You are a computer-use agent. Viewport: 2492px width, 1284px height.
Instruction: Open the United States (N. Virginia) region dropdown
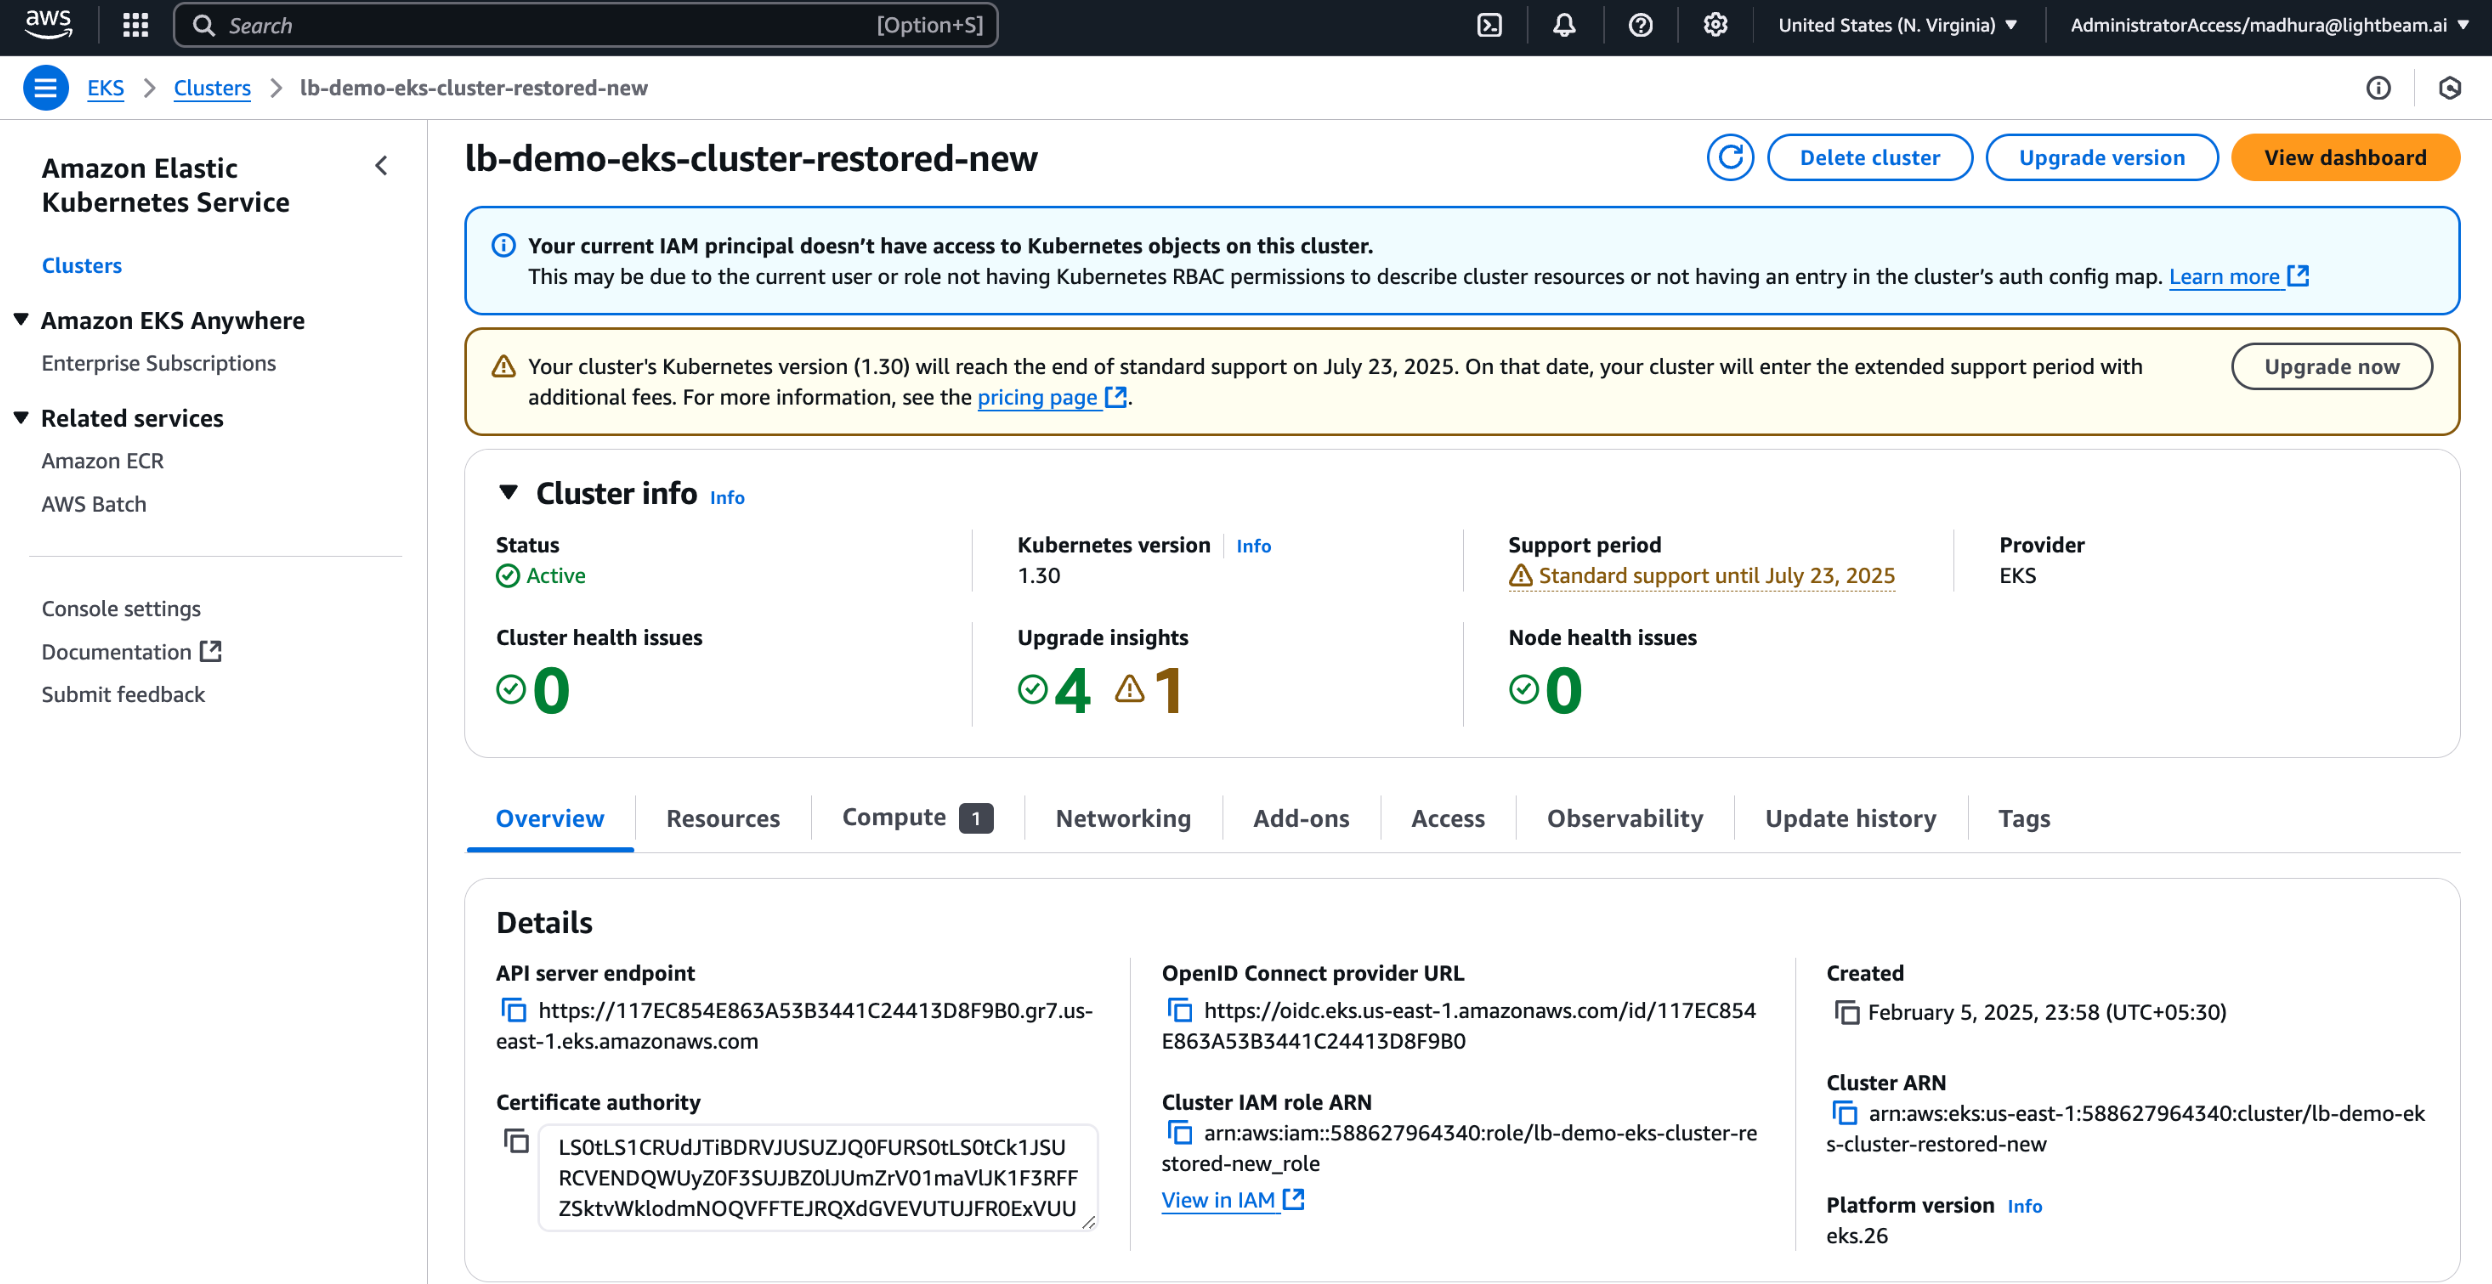1897,25
